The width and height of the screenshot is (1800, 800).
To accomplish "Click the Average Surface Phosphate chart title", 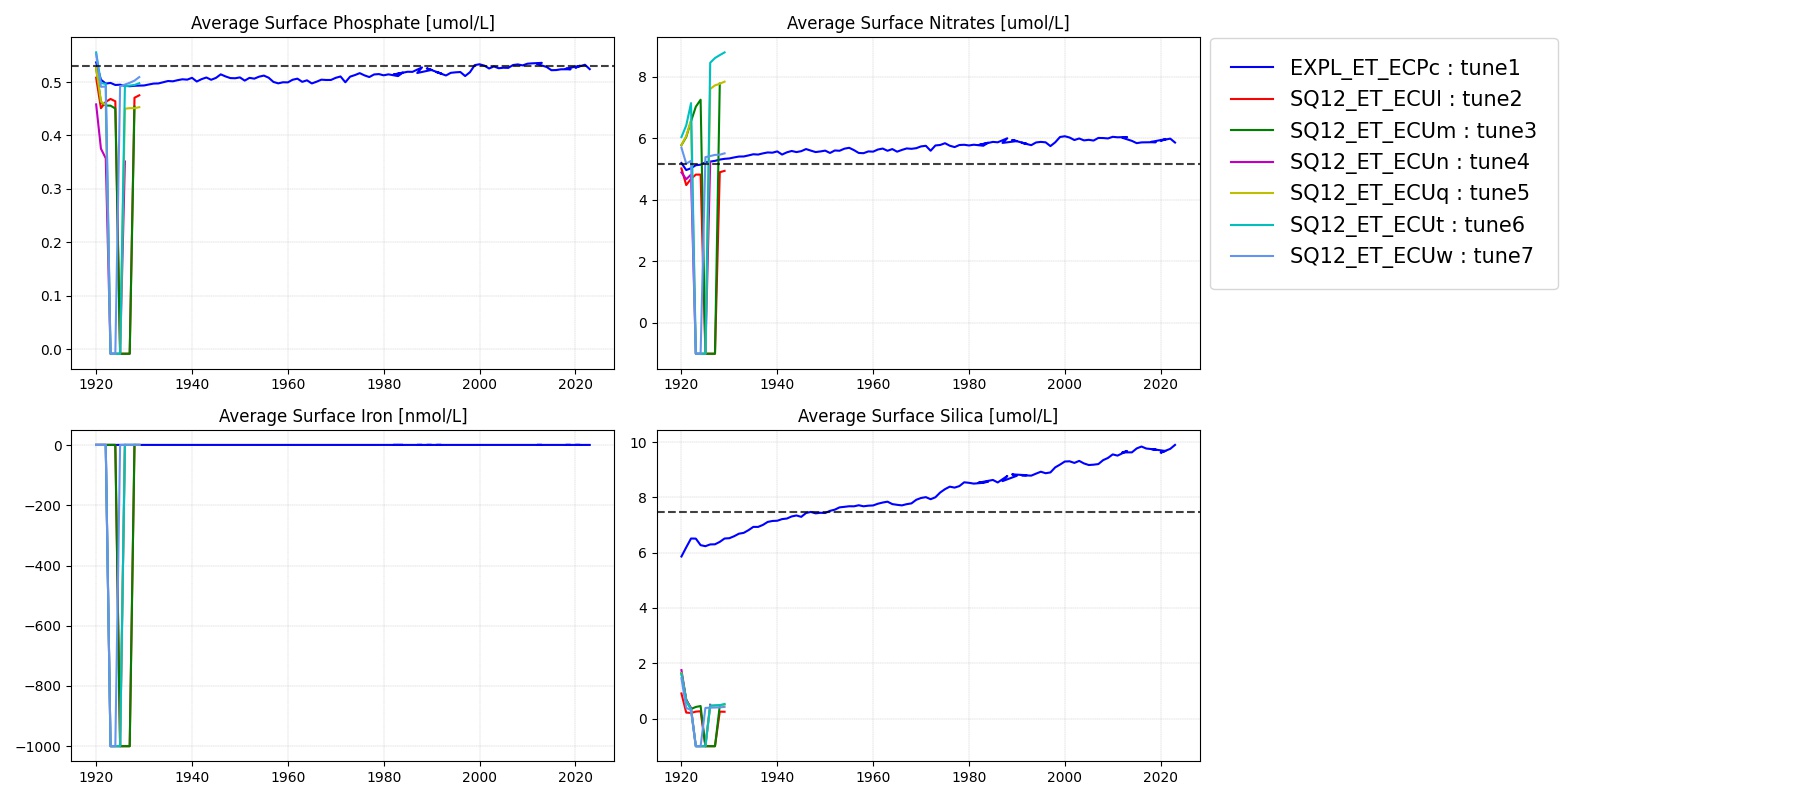I will [342, 23].
